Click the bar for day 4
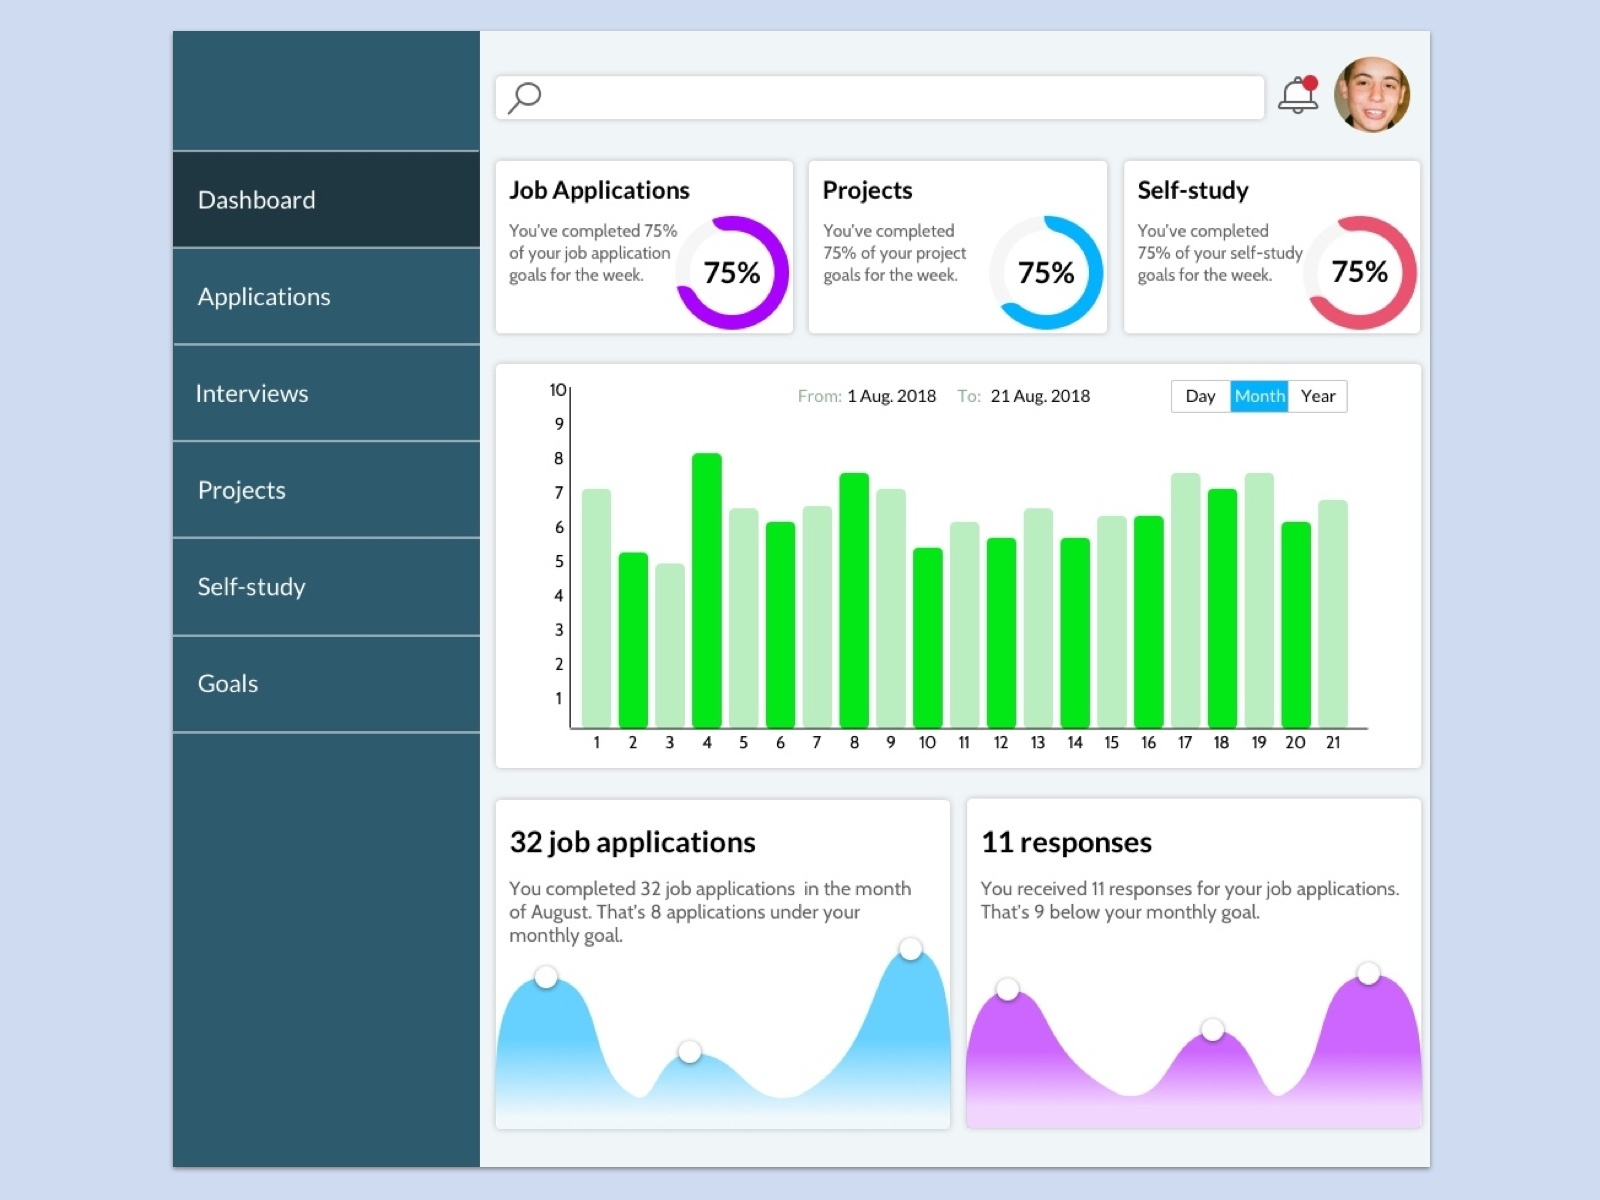Screen dimensions: 1600x1200 click(x=707, y=591)
